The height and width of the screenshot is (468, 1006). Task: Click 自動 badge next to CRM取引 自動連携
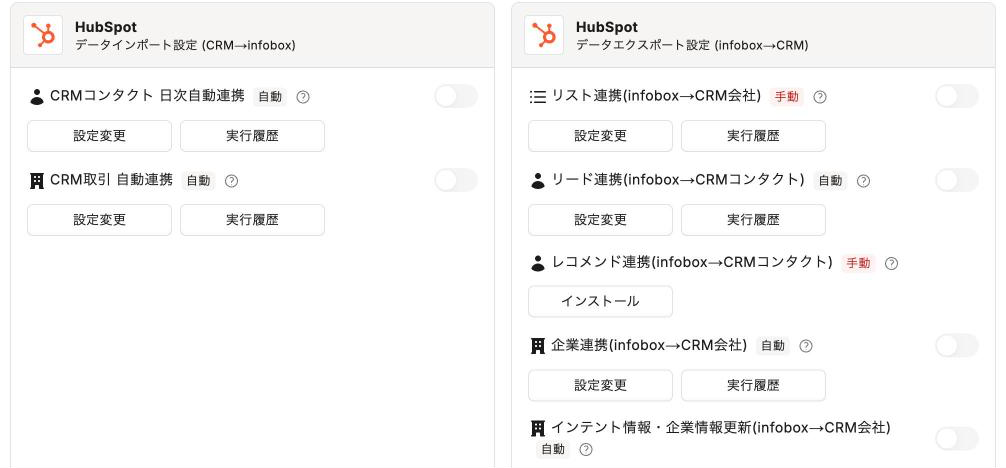198,181
